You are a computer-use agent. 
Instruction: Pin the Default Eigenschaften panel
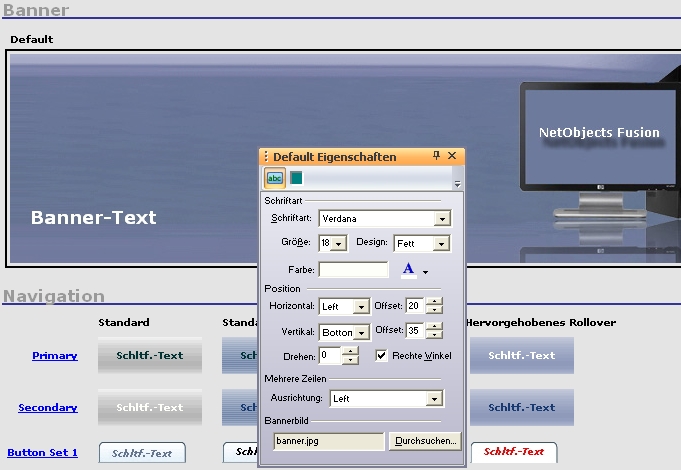(x=436, y=156)
